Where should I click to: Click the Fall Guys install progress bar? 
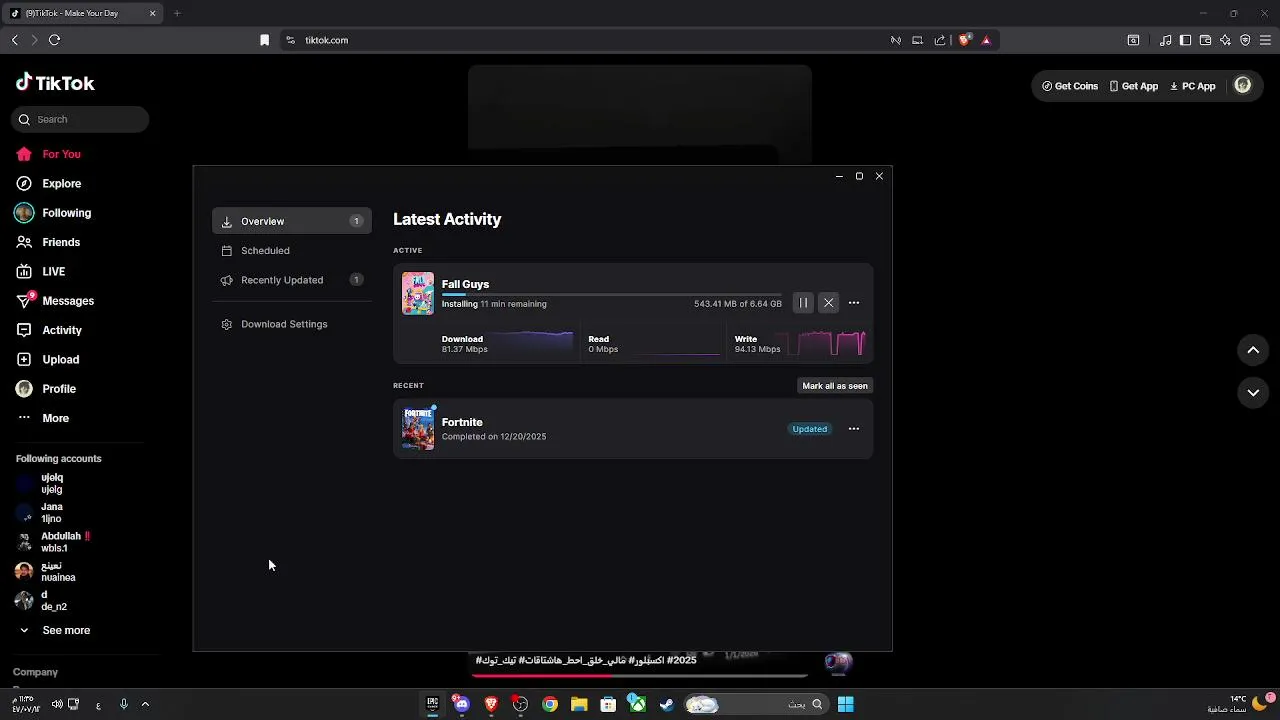(x=612, y=295)
